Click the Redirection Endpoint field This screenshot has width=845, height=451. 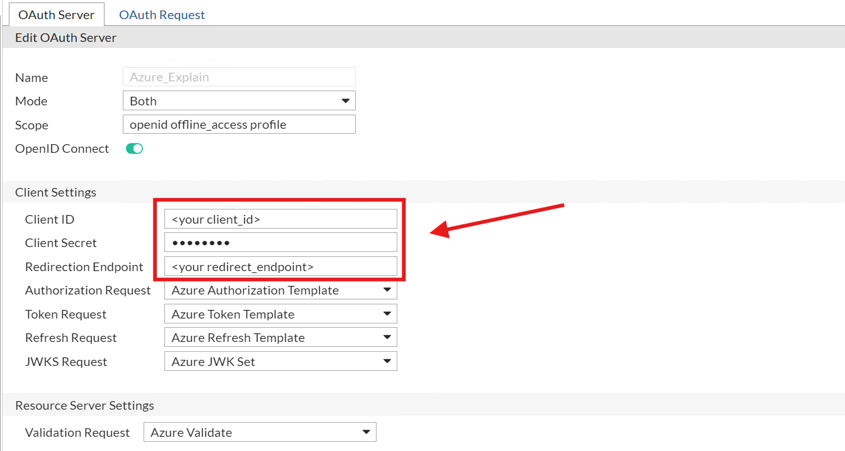280,267
